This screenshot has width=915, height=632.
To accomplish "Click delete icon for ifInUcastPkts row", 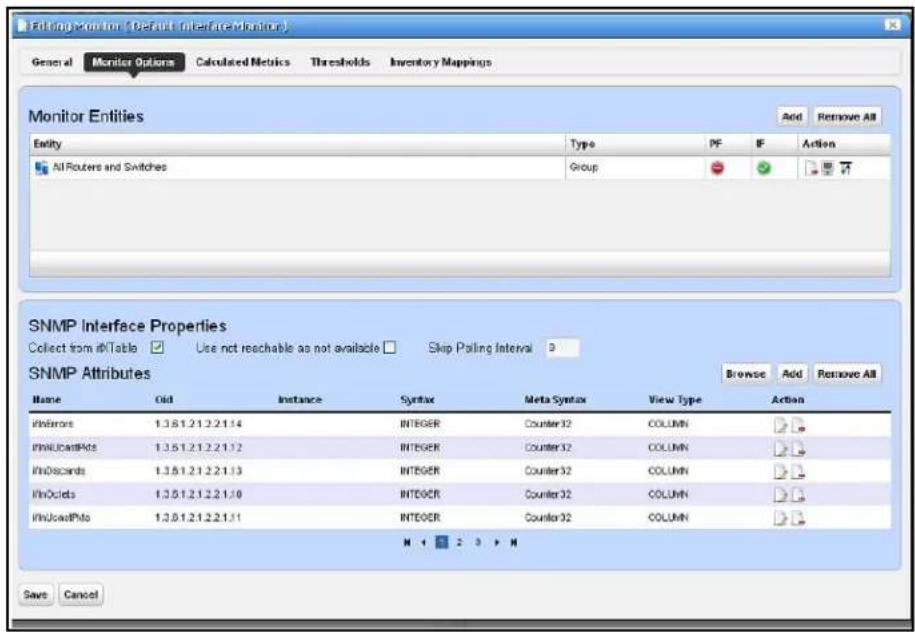I will click(798, 518).
